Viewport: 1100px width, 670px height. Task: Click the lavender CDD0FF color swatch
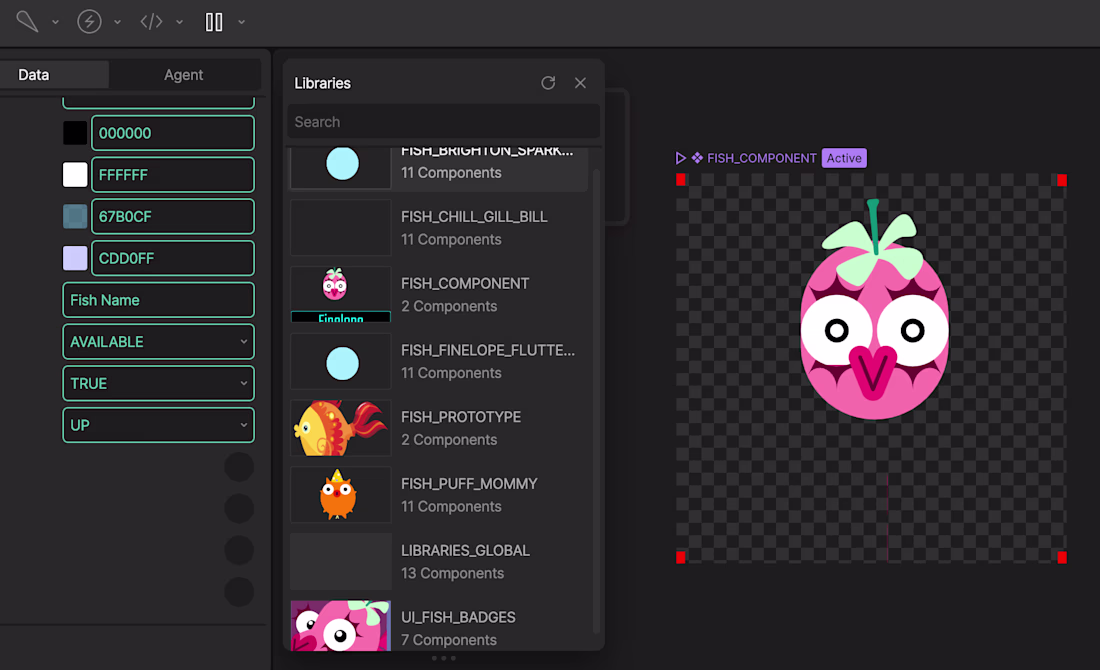pyautogui.click(x=75, y=258)
